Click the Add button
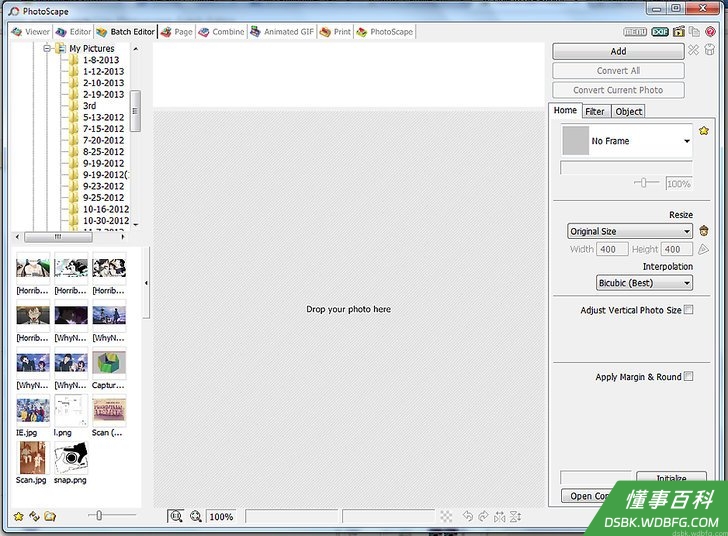728x536 pixels. click(618, 51)
